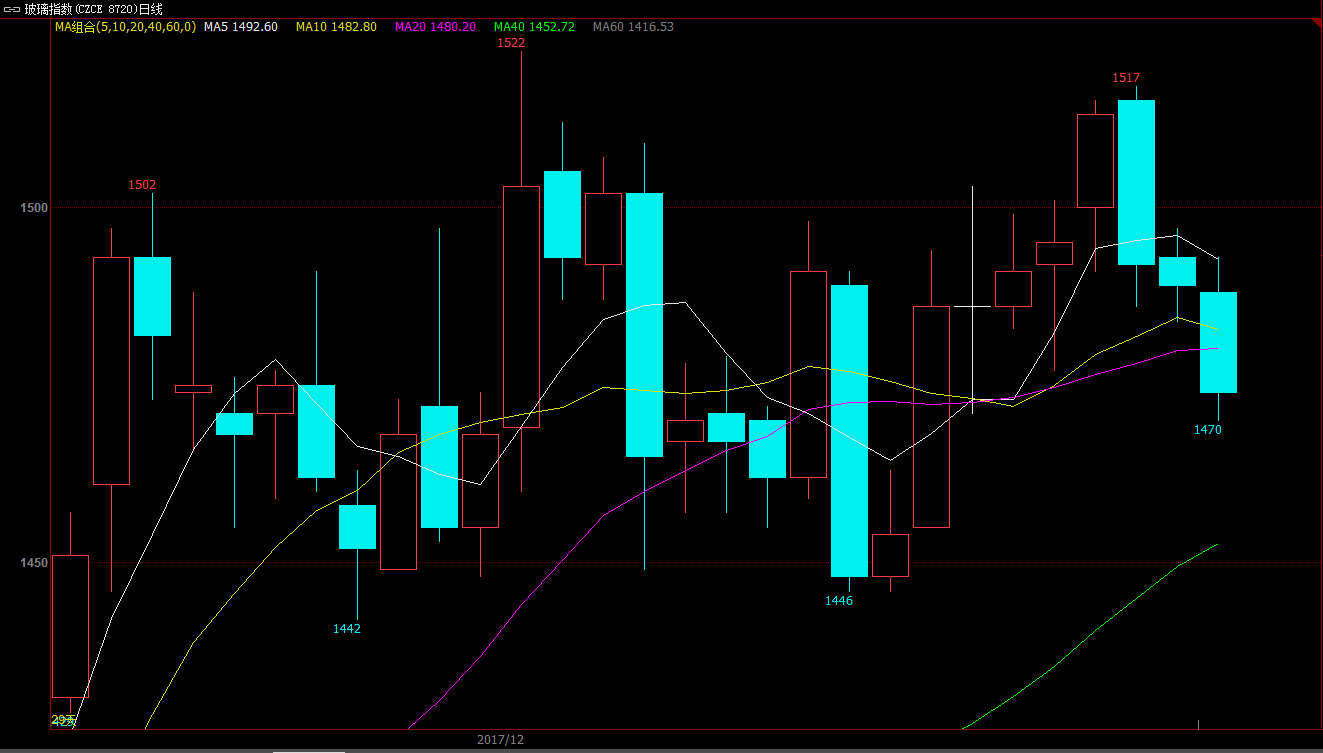The image size is (1323, 753).
Task: Click the chain-link icon beside the chart title
Action: [x=11, y=8]
